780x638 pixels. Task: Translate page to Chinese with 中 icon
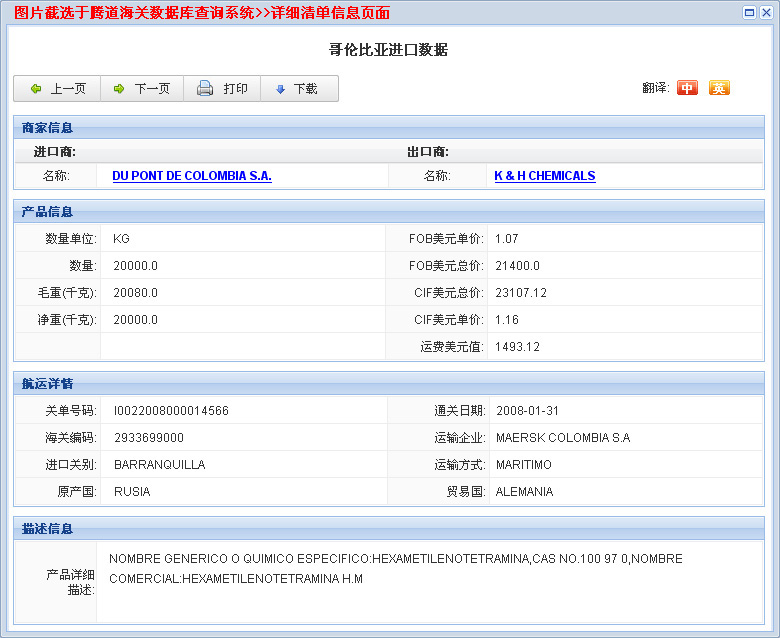tap(687, 88)
